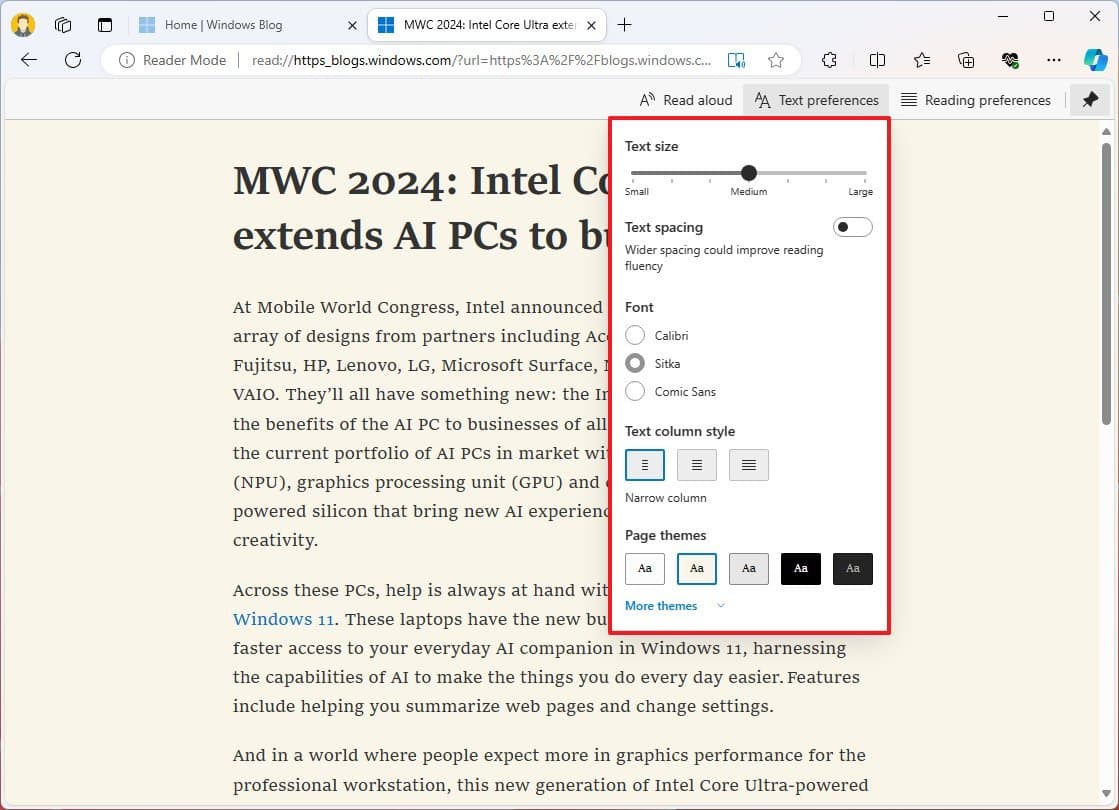Open Reading preferences
The height and width of the screenshot is (810, 1119).
pos(975,100)
